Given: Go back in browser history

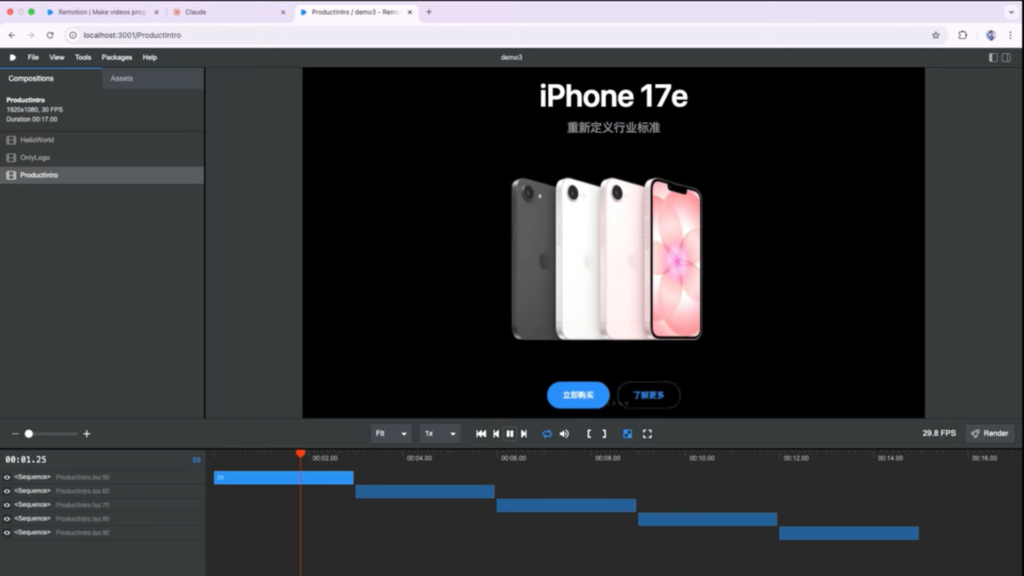Looking at the screenshot, I should 12,35.
